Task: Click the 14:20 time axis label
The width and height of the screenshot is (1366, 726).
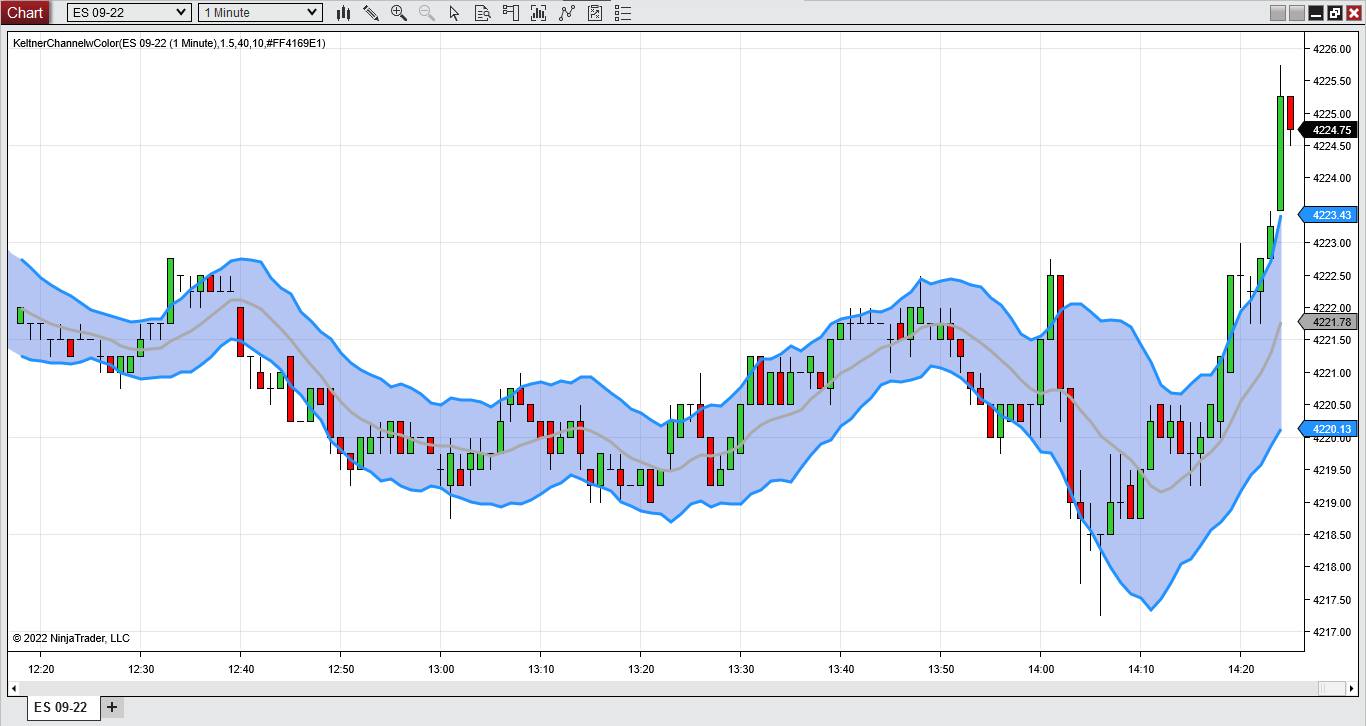Action: (x=1241, y=669)
